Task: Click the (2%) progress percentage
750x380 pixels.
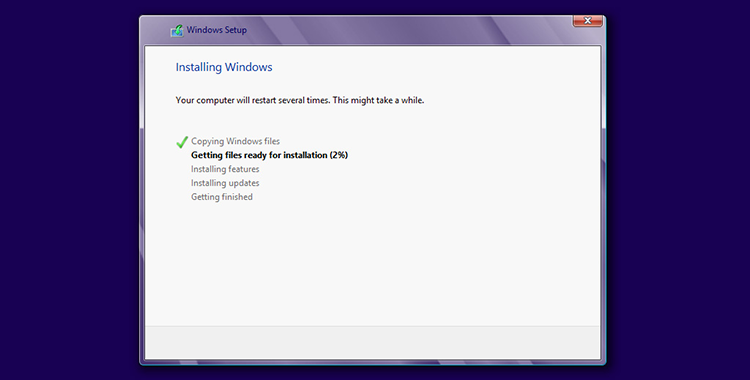Action: point(339,155)
